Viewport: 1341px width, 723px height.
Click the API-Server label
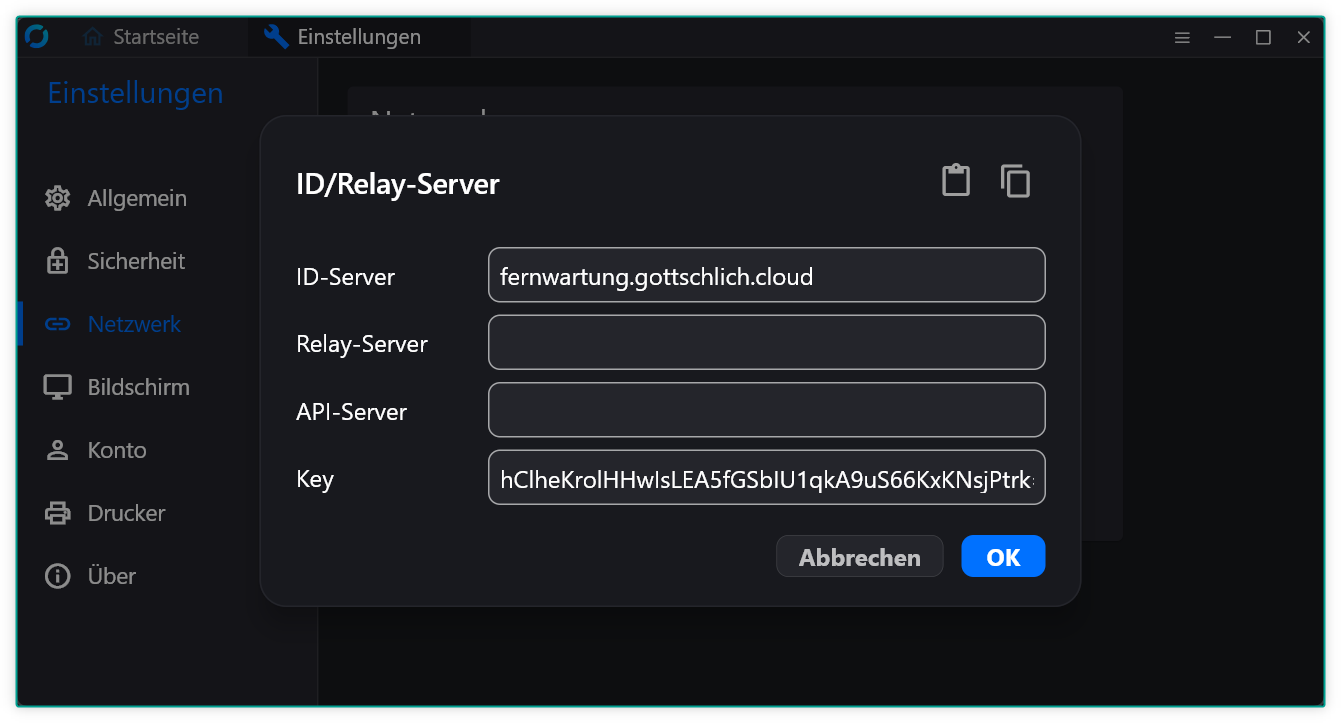pyautogui.click(x=352, y=412)
